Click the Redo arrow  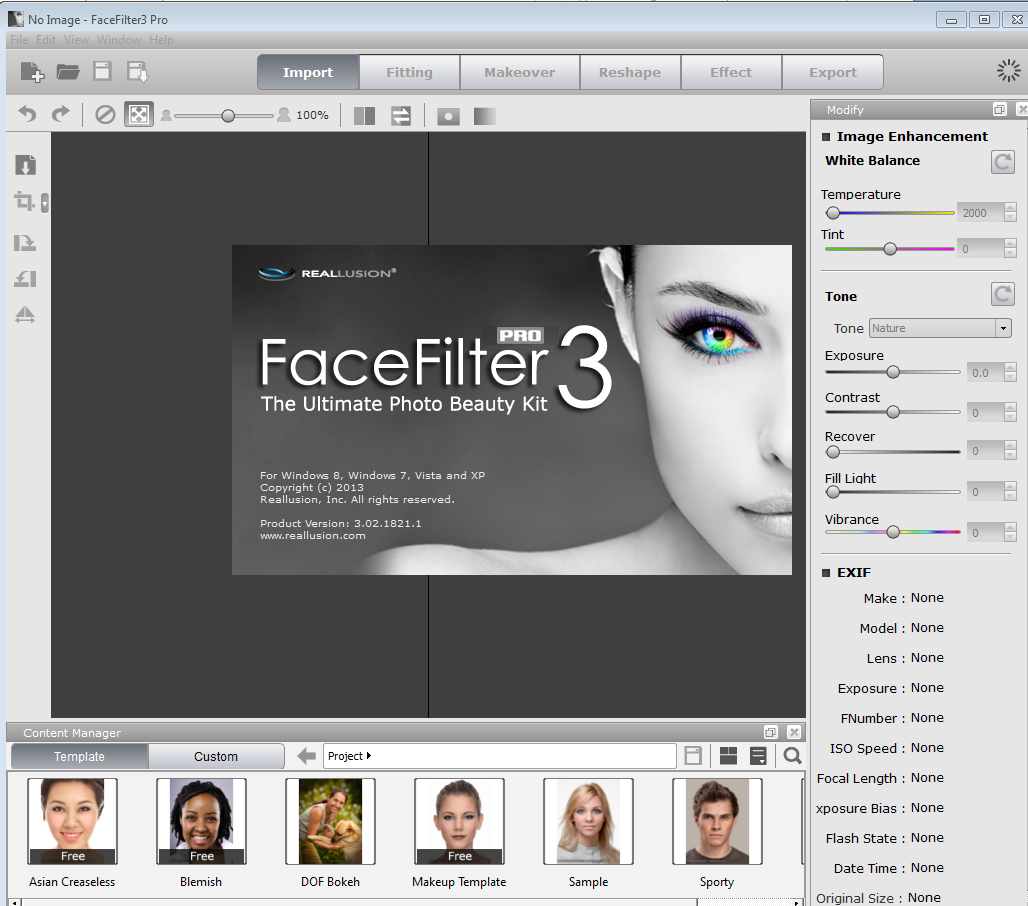click(61, 115)
